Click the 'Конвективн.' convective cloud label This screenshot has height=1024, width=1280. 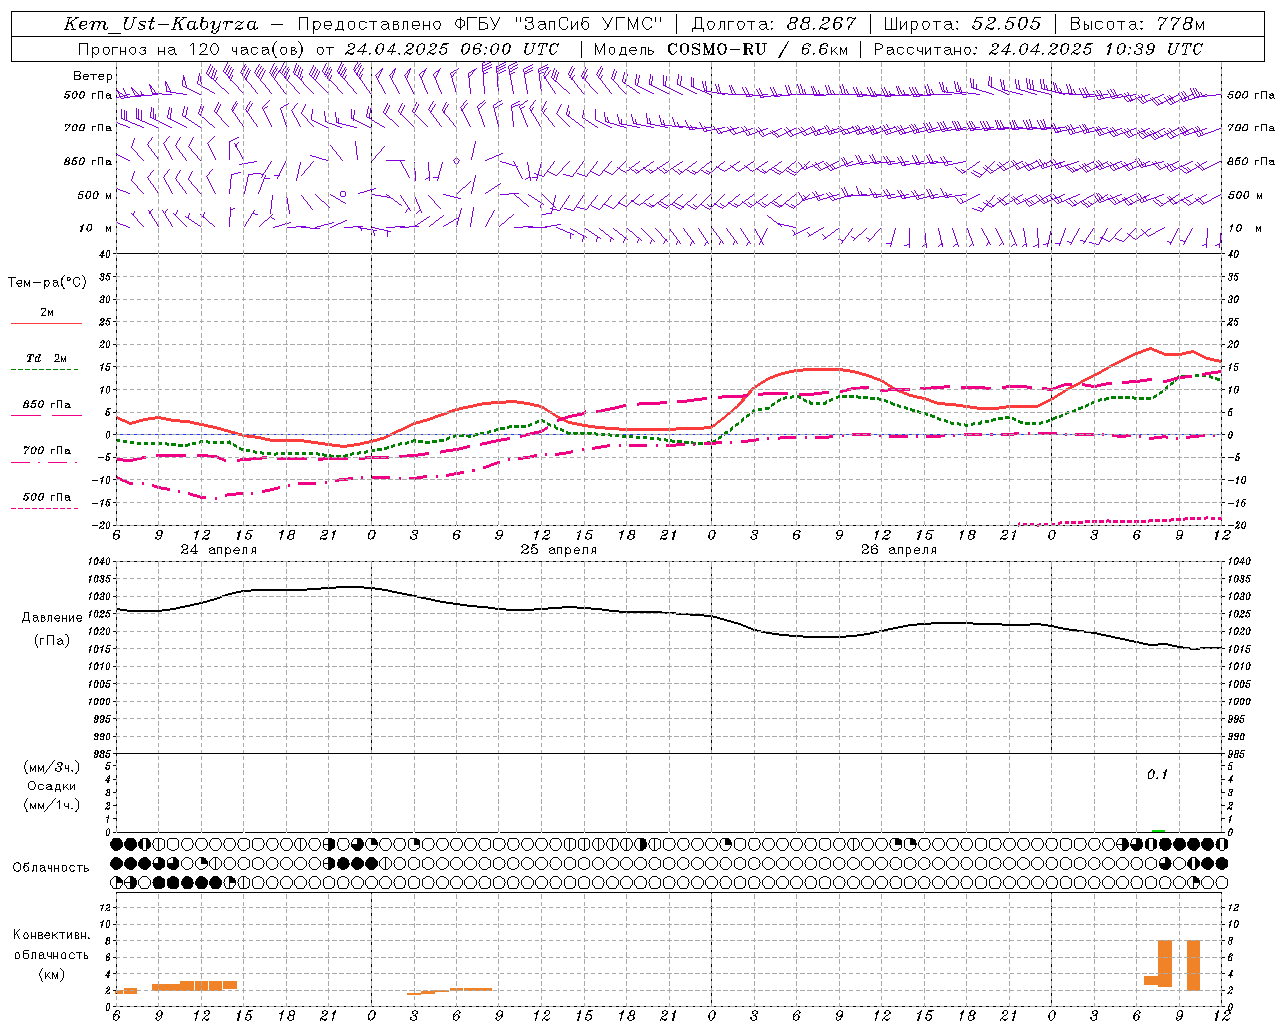tap(52, 935)
